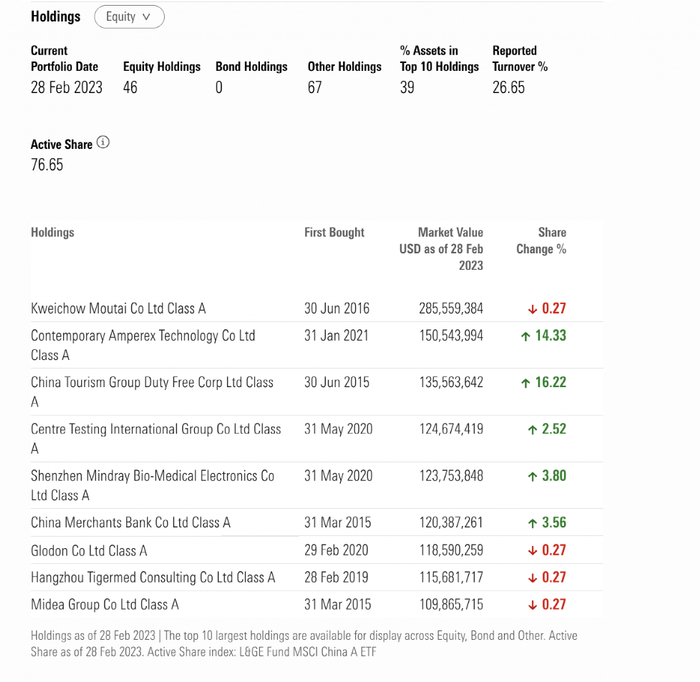
Task: Select the 120,387,261 market value cell
Action: [x=451, y=523]
